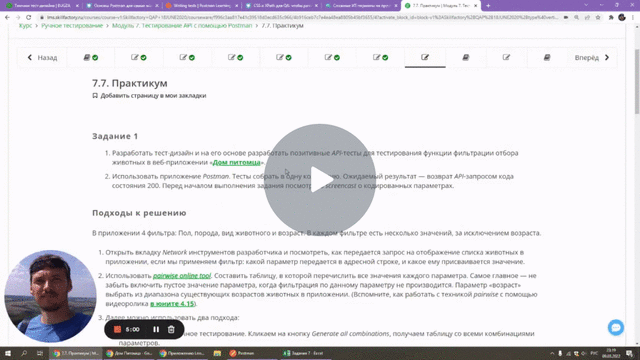This screenshot has width=640, height=360.
Task: Pause the screen recording
Action: tap(156, 329)
